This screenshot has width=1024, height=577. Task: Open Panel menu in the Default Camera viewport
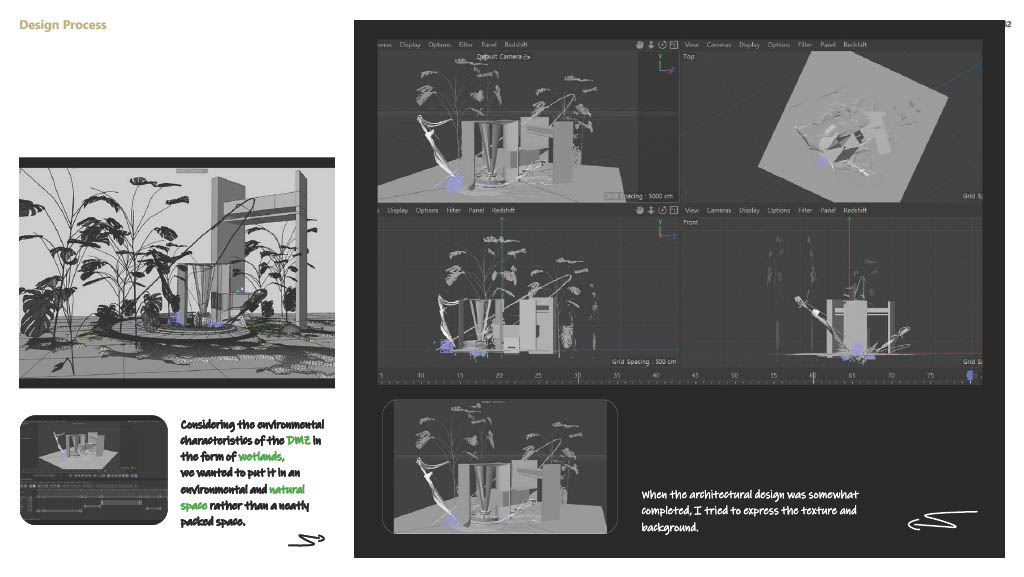[x=488, y=45]
